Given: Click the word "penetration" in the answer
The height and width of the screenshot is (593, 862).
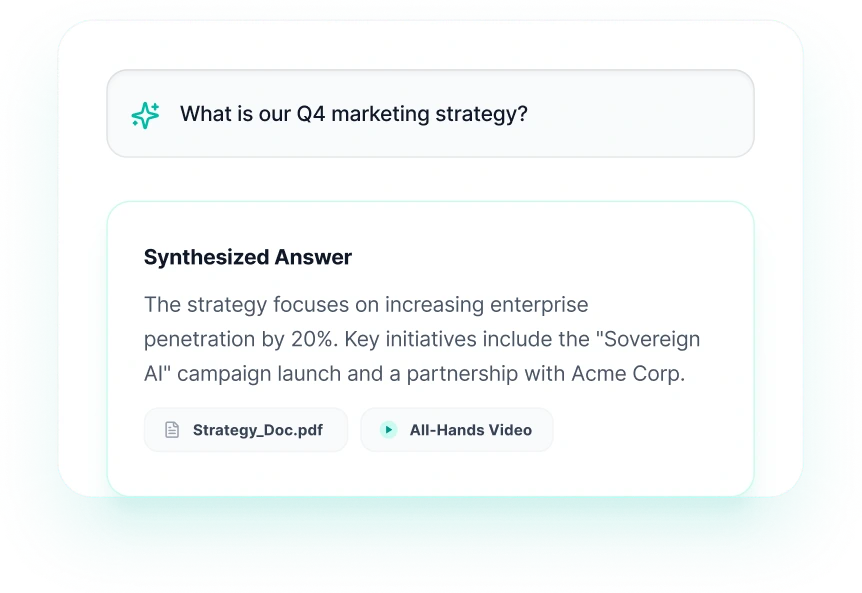Looking at the screenshot, I should click(200, 339).
